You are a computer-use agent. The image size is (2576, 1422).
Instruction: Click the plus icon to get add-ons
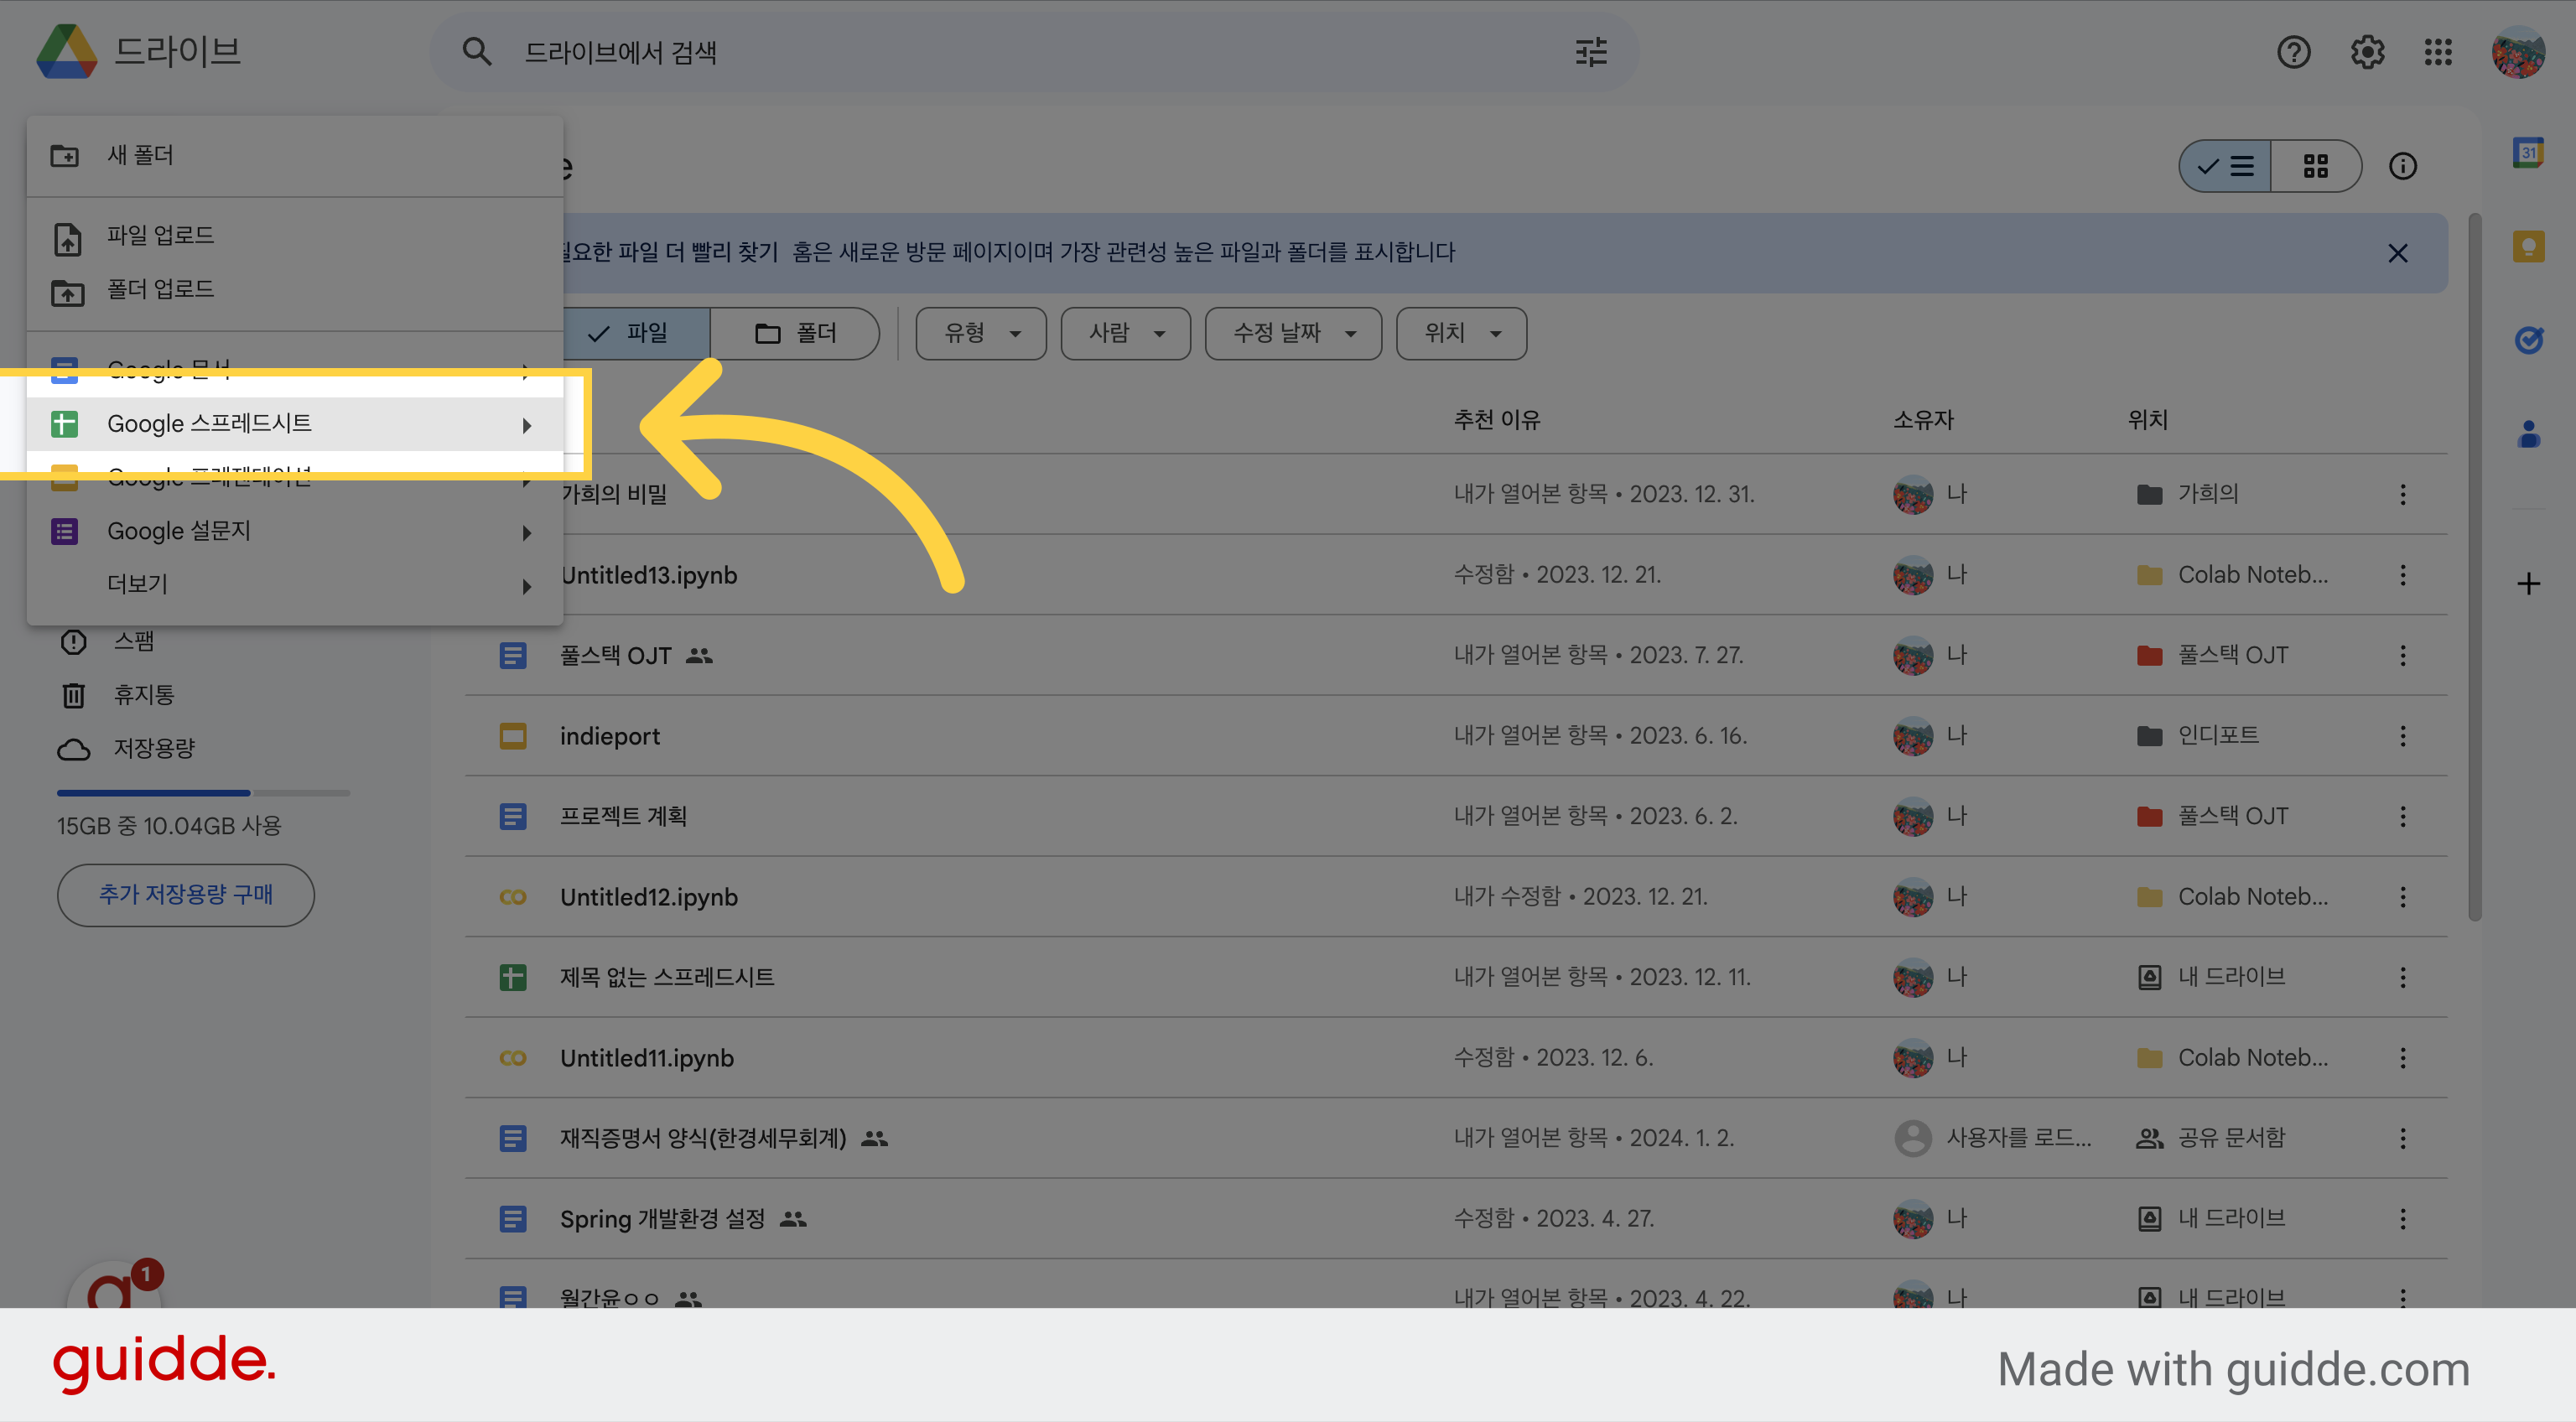pyautogui.click(x=2528, y=584)
